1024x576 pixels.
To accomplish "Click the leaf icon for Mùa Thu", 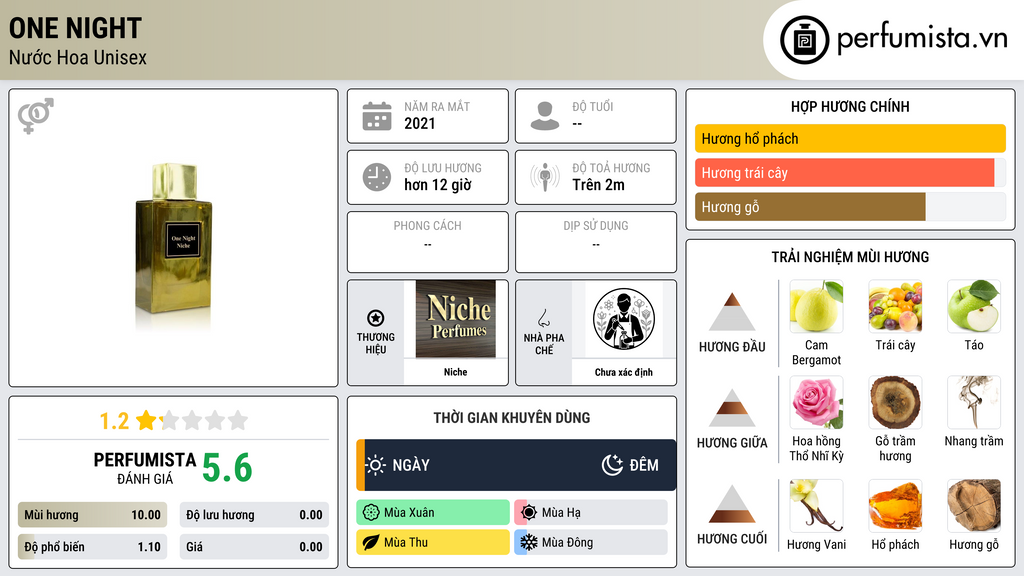I will (x=371, y=542).
